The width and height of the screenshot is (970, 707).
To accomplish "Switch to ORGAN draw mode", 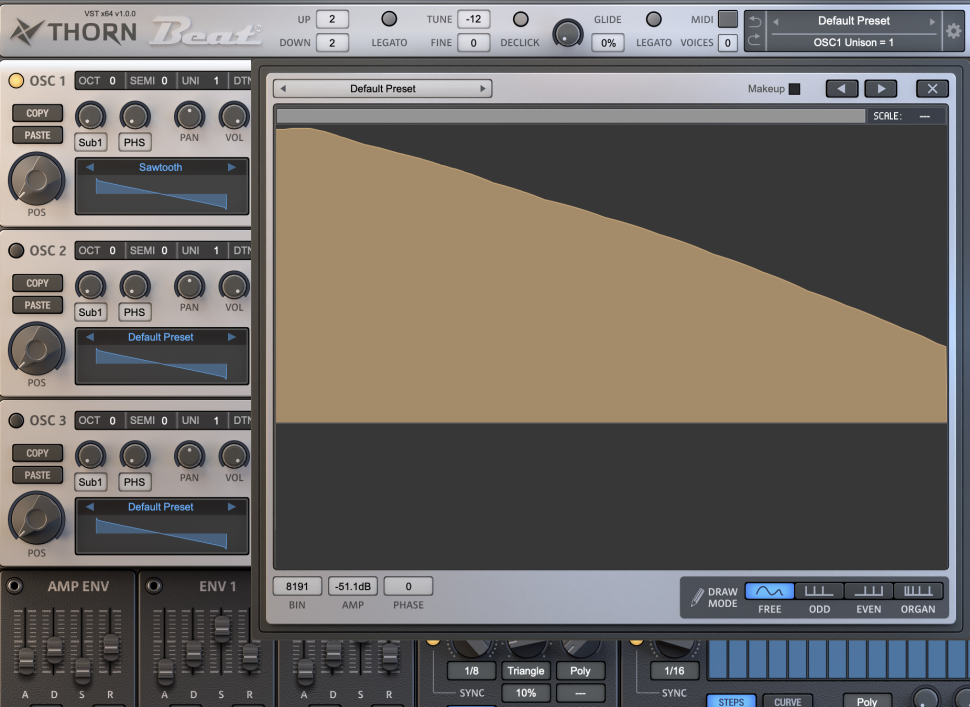I will (x=918, y=591).
